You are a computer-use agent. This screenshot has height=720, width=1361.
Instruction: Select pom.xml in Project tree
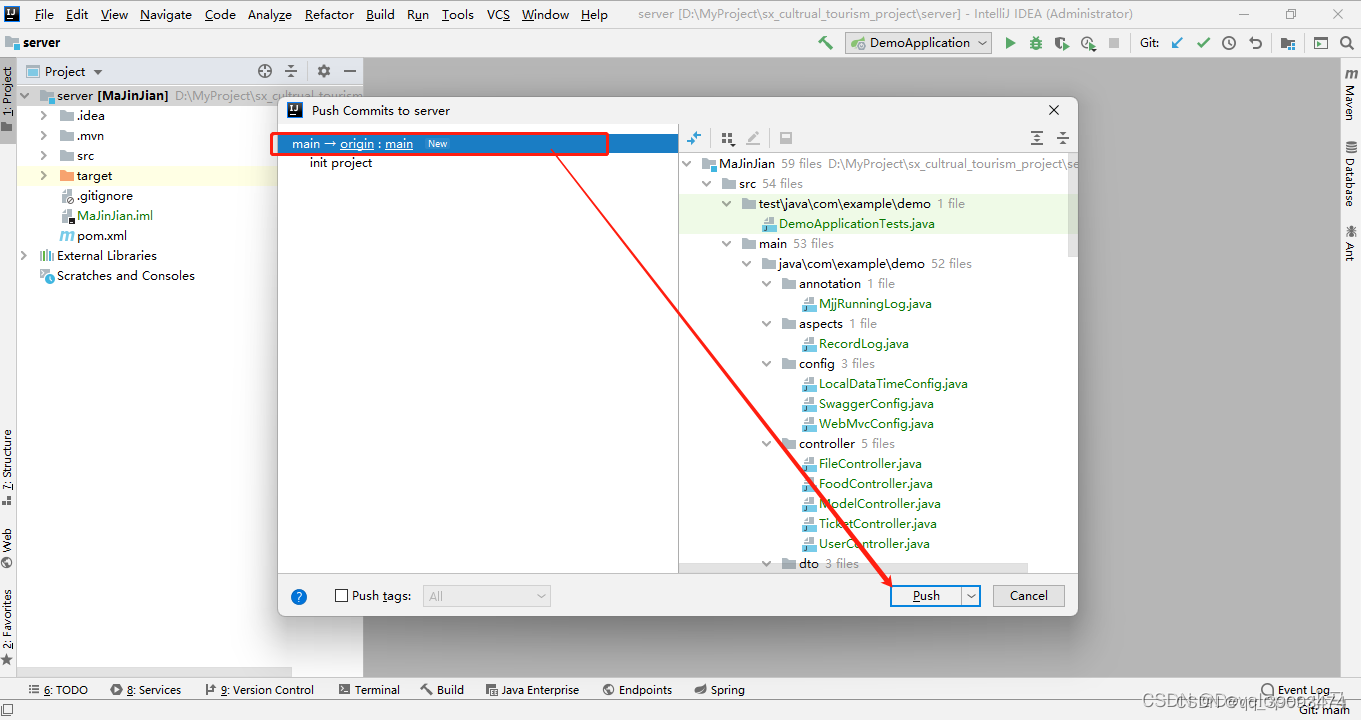[102, 236]
